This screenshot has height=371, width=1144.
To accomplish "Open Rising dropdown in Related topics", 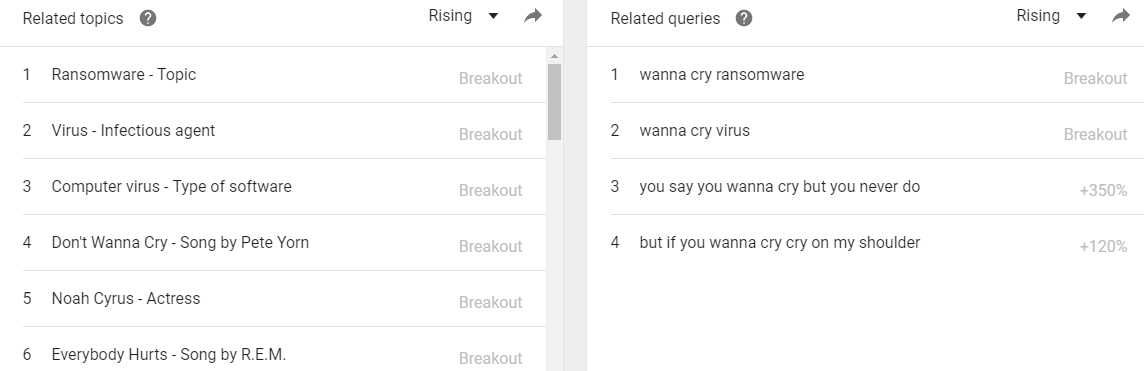I will (463, 16).
